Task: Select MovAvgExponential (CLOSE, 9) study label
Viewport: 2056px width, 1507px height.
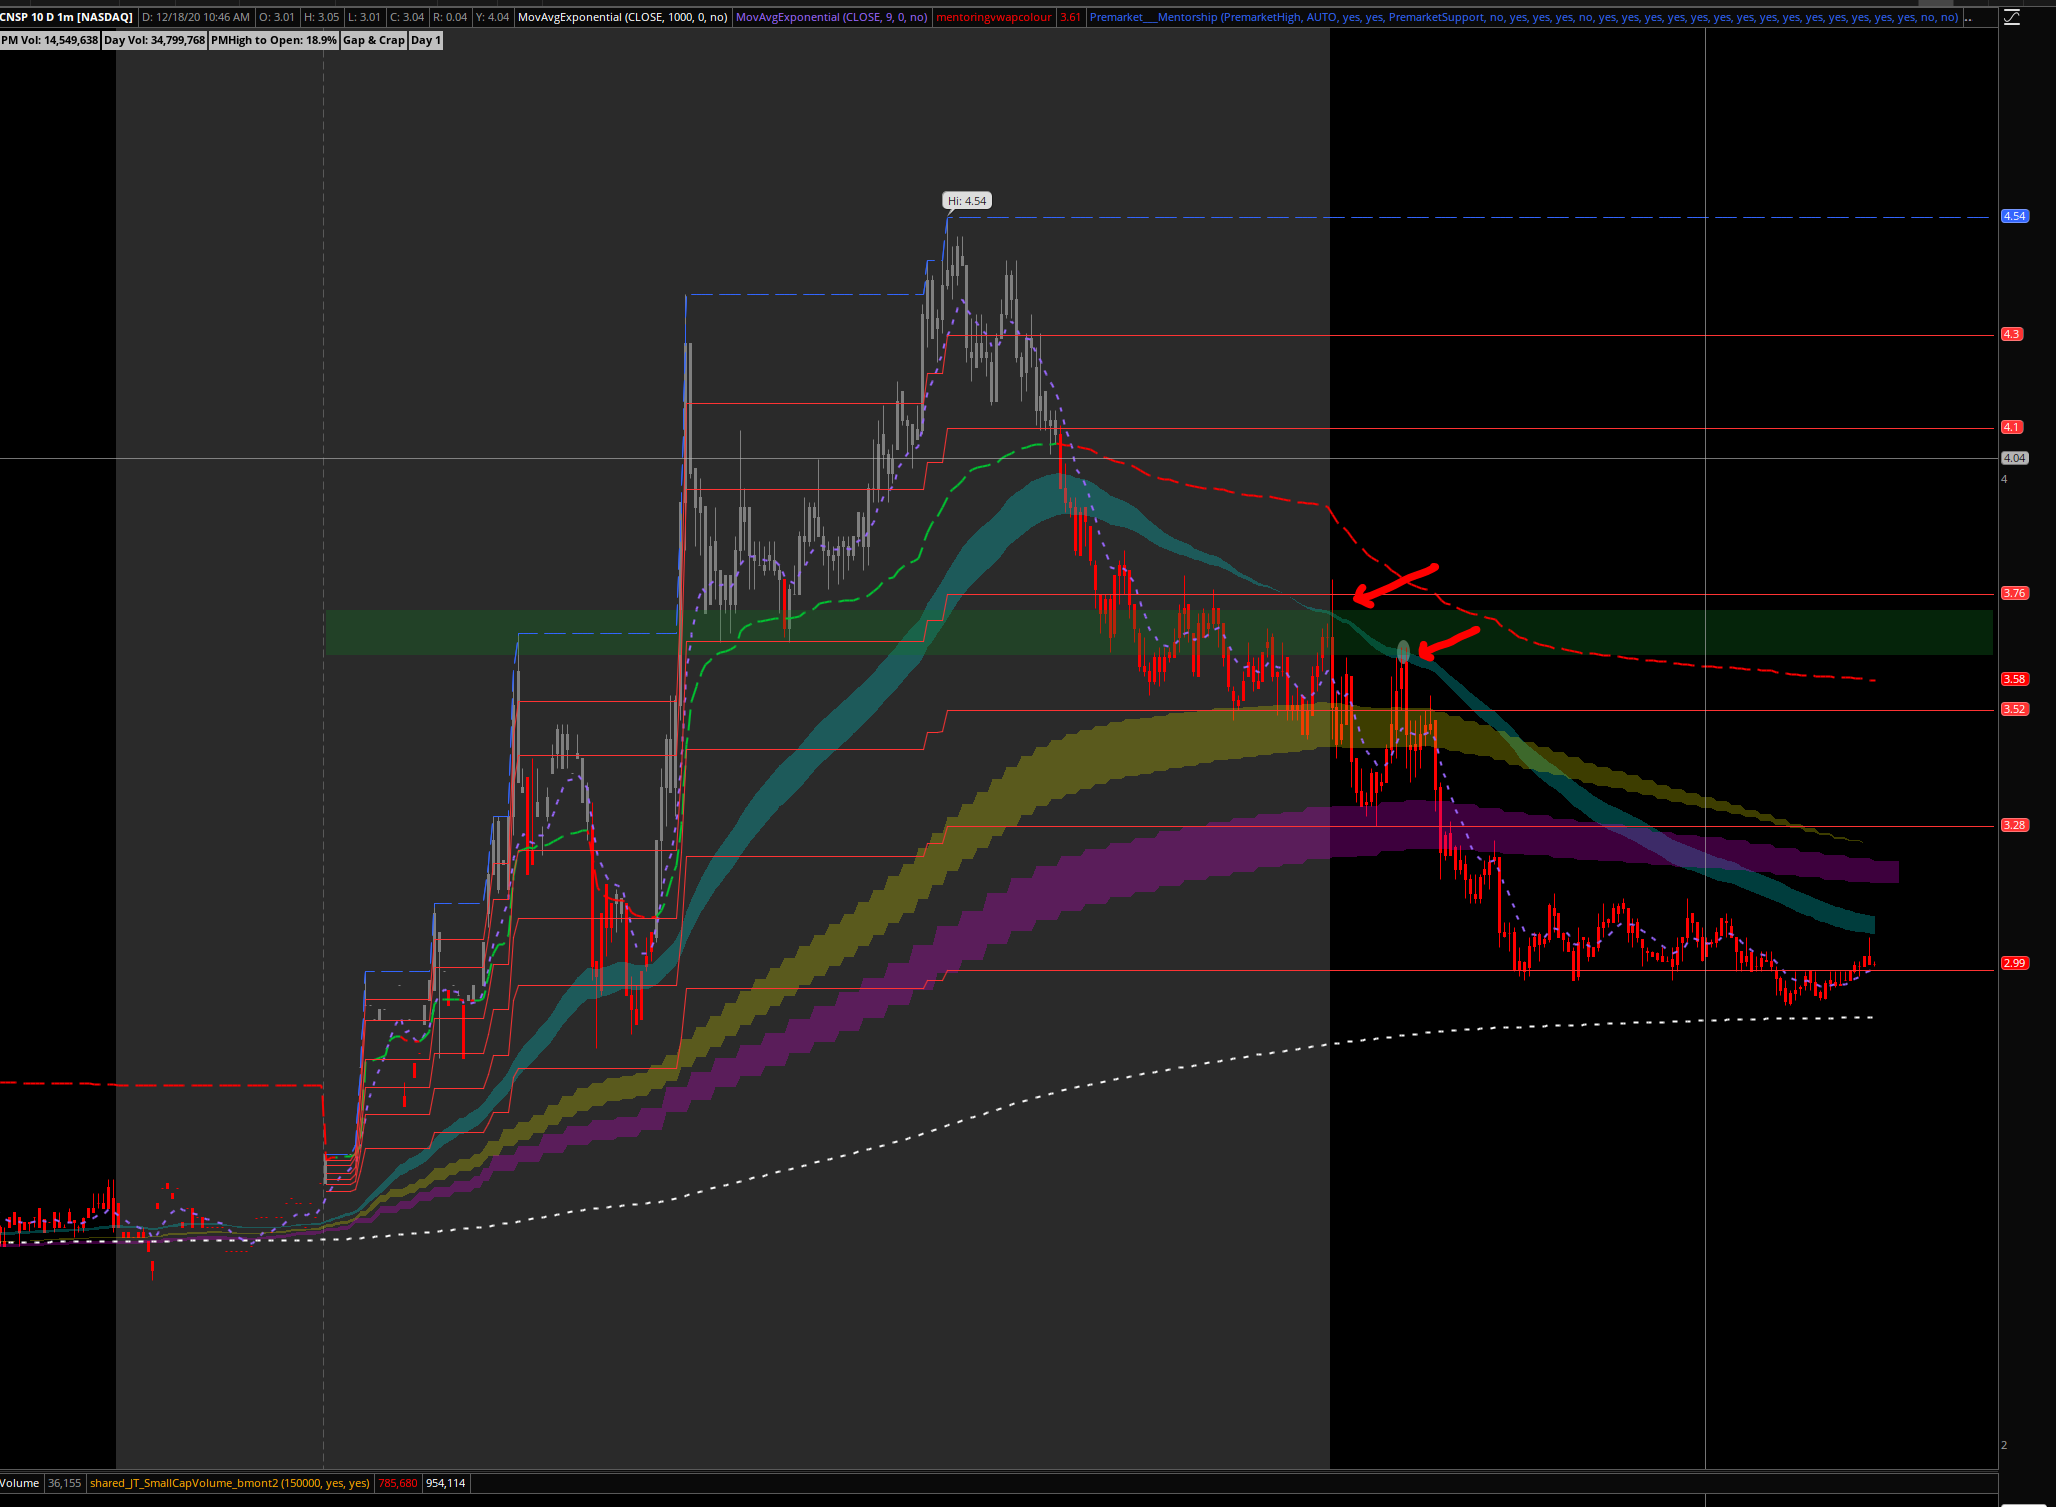Action: click(831, 17)
